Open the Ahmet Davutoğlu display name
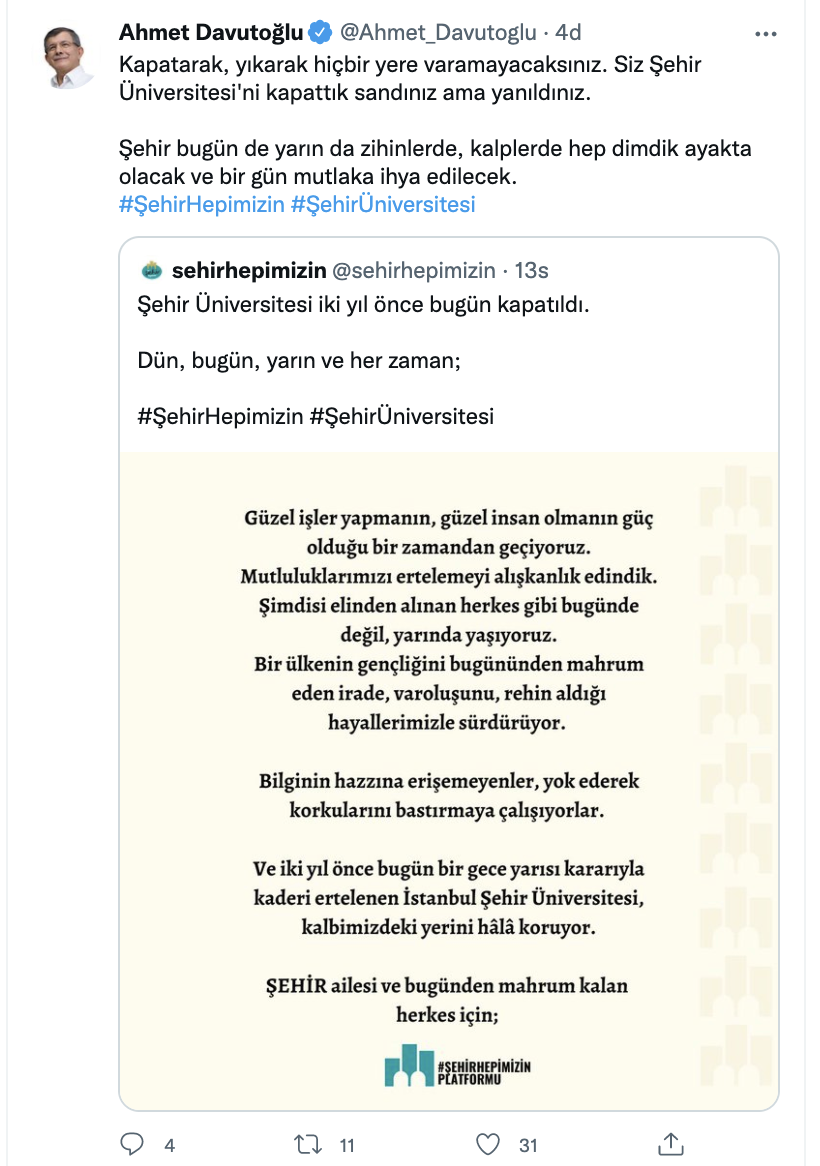Viewport: 820px width, 1166px height. (211, 33)
